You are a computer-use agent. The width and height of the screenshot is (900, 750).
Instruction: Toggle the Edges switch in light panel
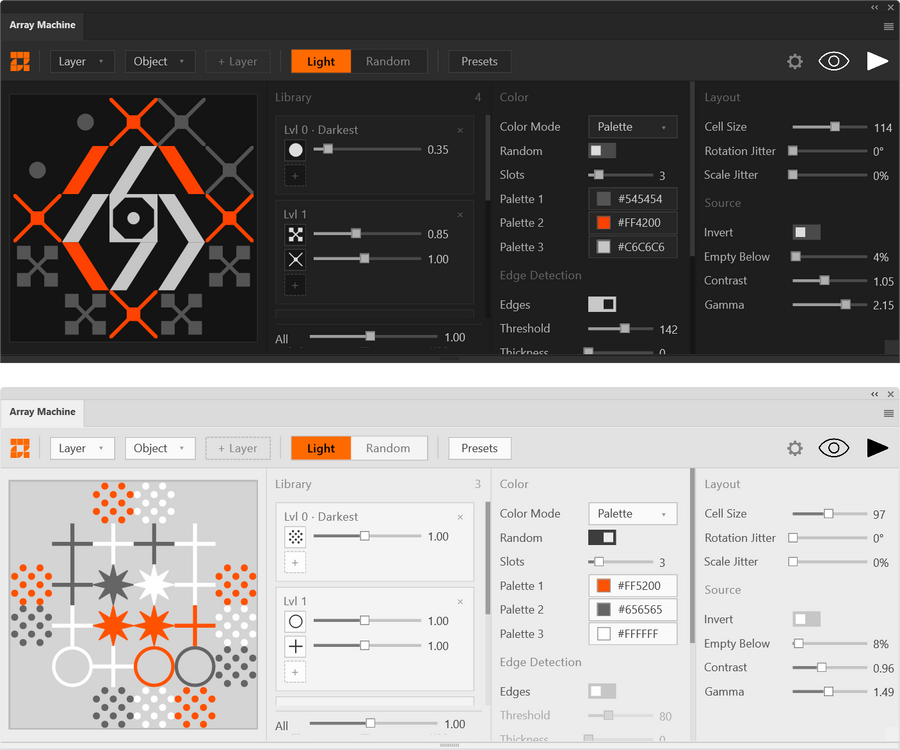602,691
